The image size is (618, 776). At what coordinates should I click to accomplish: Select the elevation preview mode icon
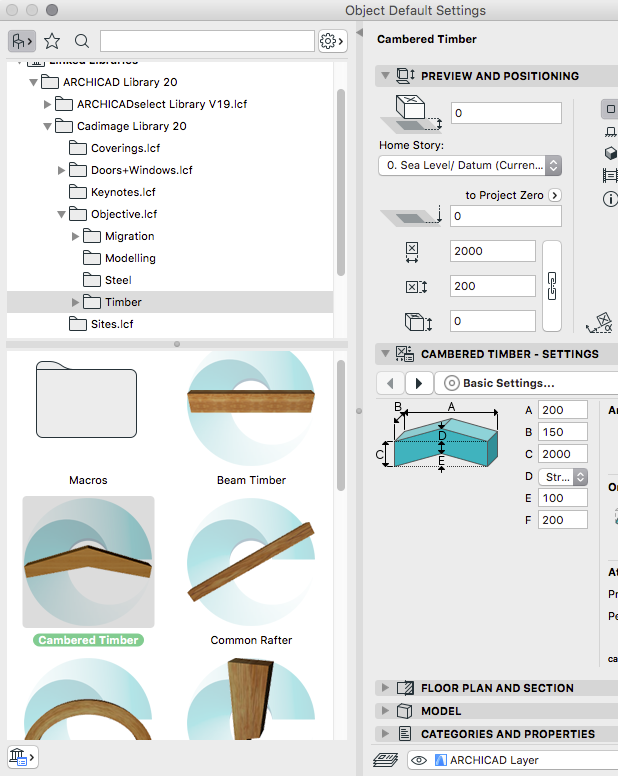tap(611, 132)
